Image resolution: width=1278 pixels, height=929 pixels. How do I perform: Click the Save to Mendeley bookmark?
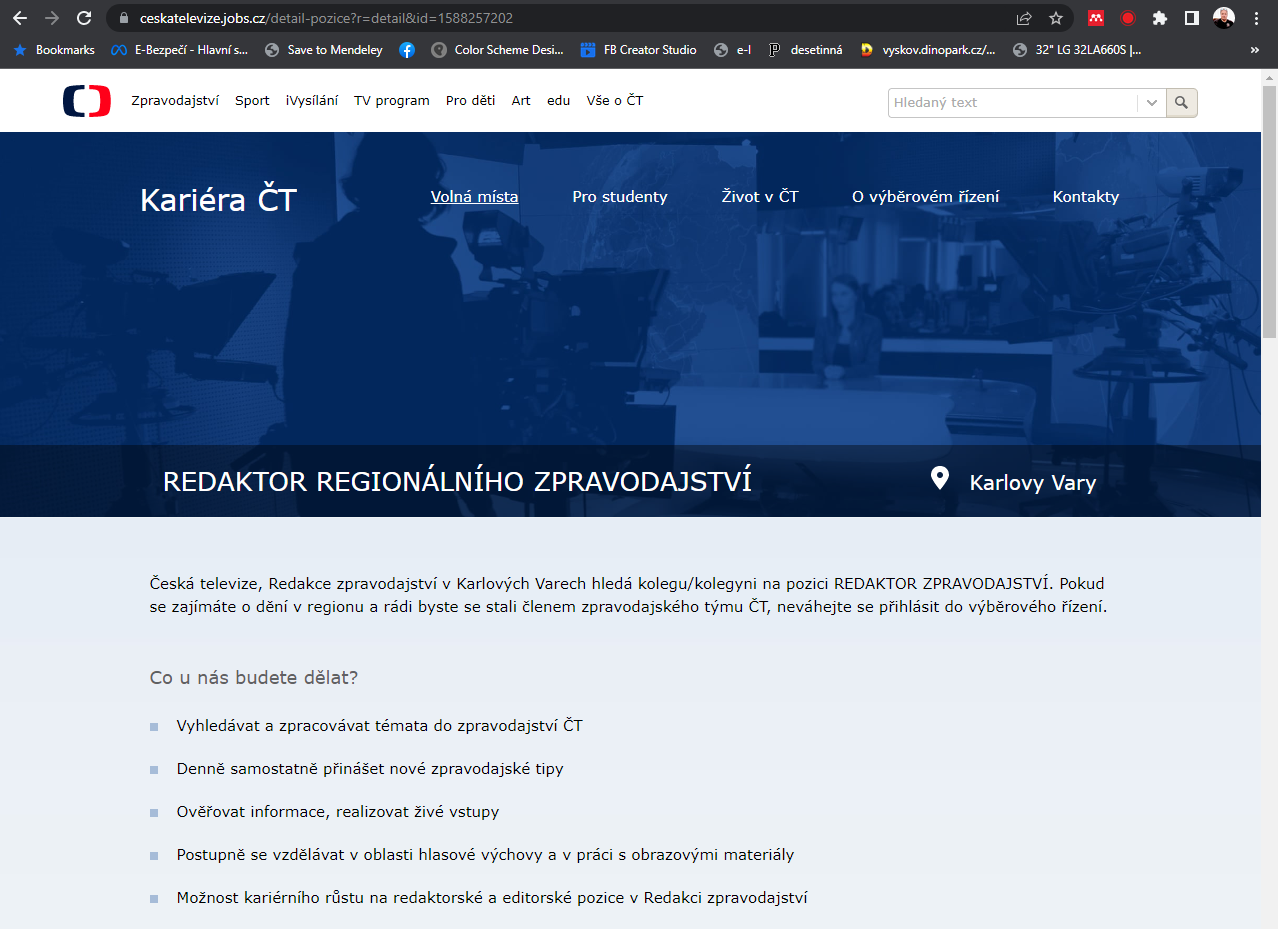[x=324, y=50]
